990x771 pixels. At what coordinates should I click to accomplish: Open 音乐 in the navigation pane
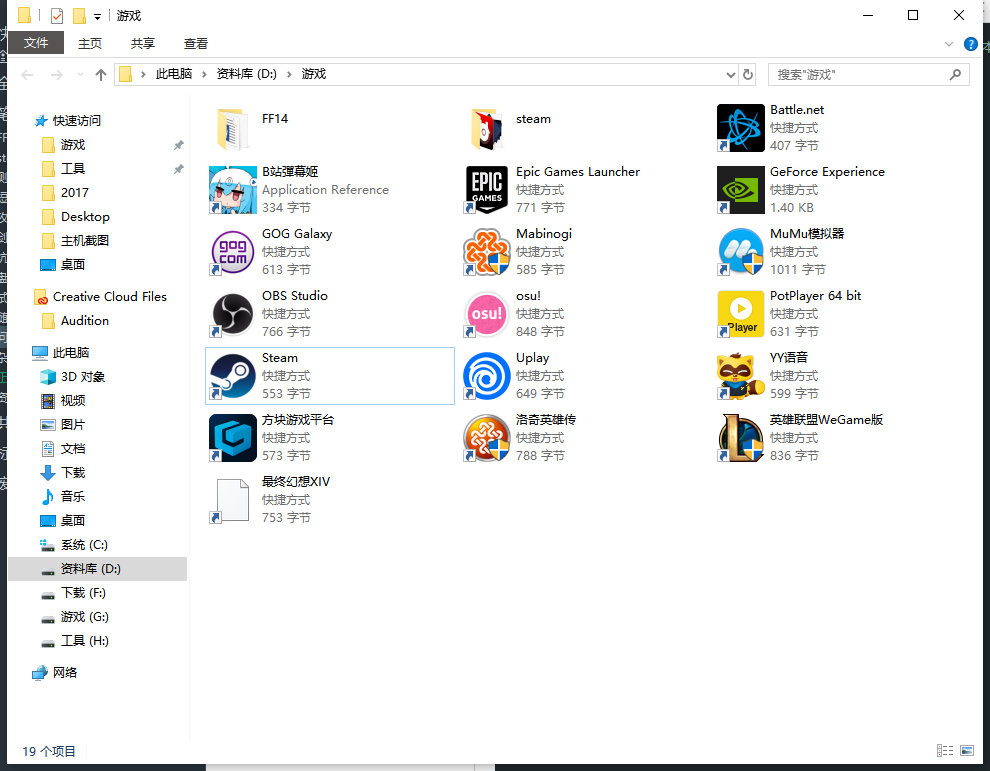coord(73,497)
